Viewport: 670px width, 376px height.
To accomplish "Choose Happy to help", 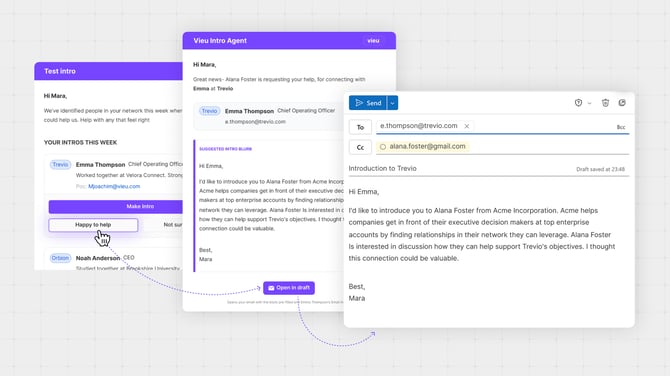I will pos(93,225).
